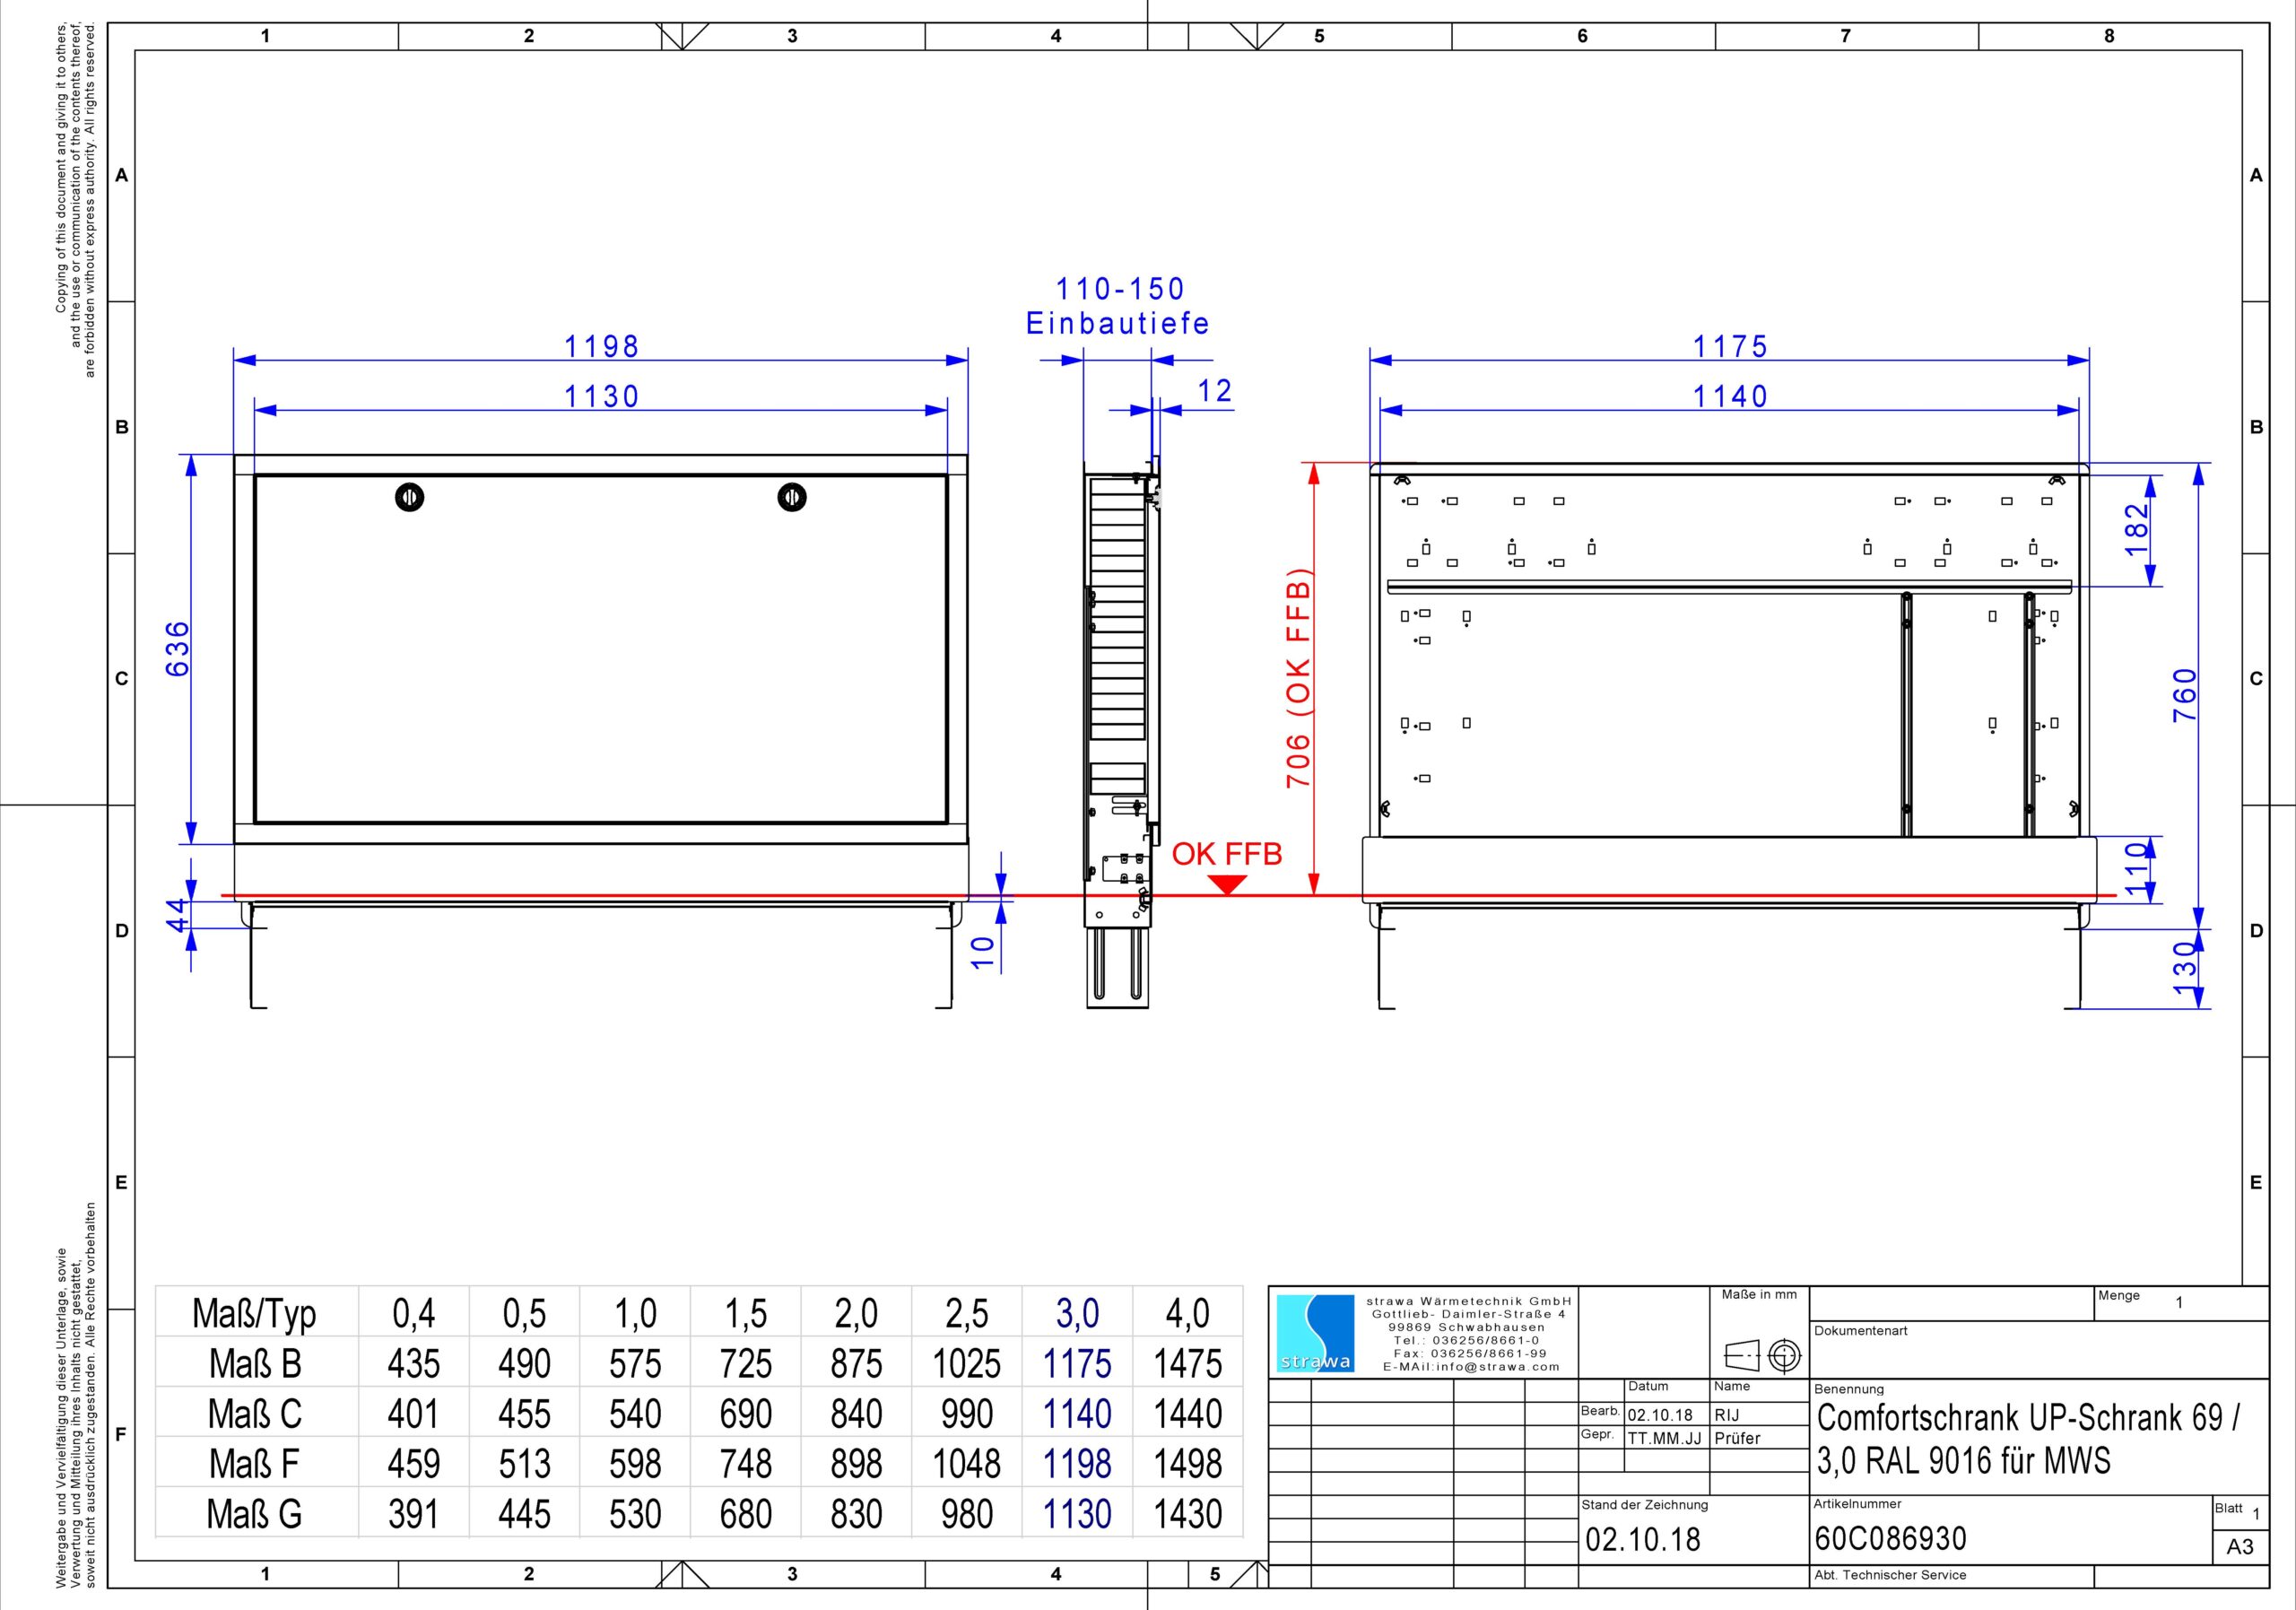Click table cell 1430
2296x1610 pixels.
point(1188,1513)
